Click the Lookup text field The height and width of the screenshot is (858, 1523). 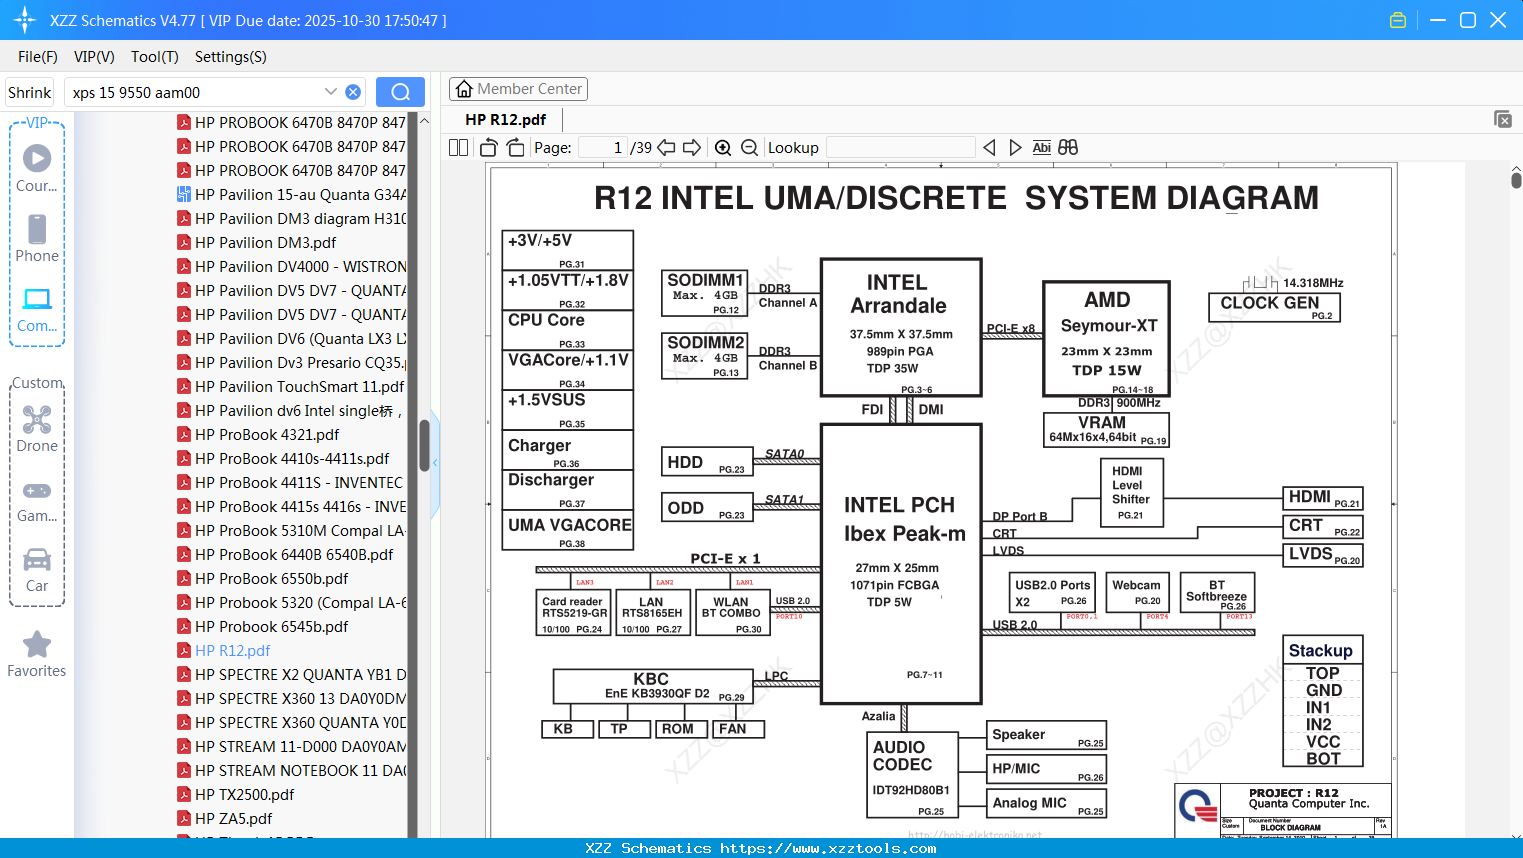pos(901,147)
